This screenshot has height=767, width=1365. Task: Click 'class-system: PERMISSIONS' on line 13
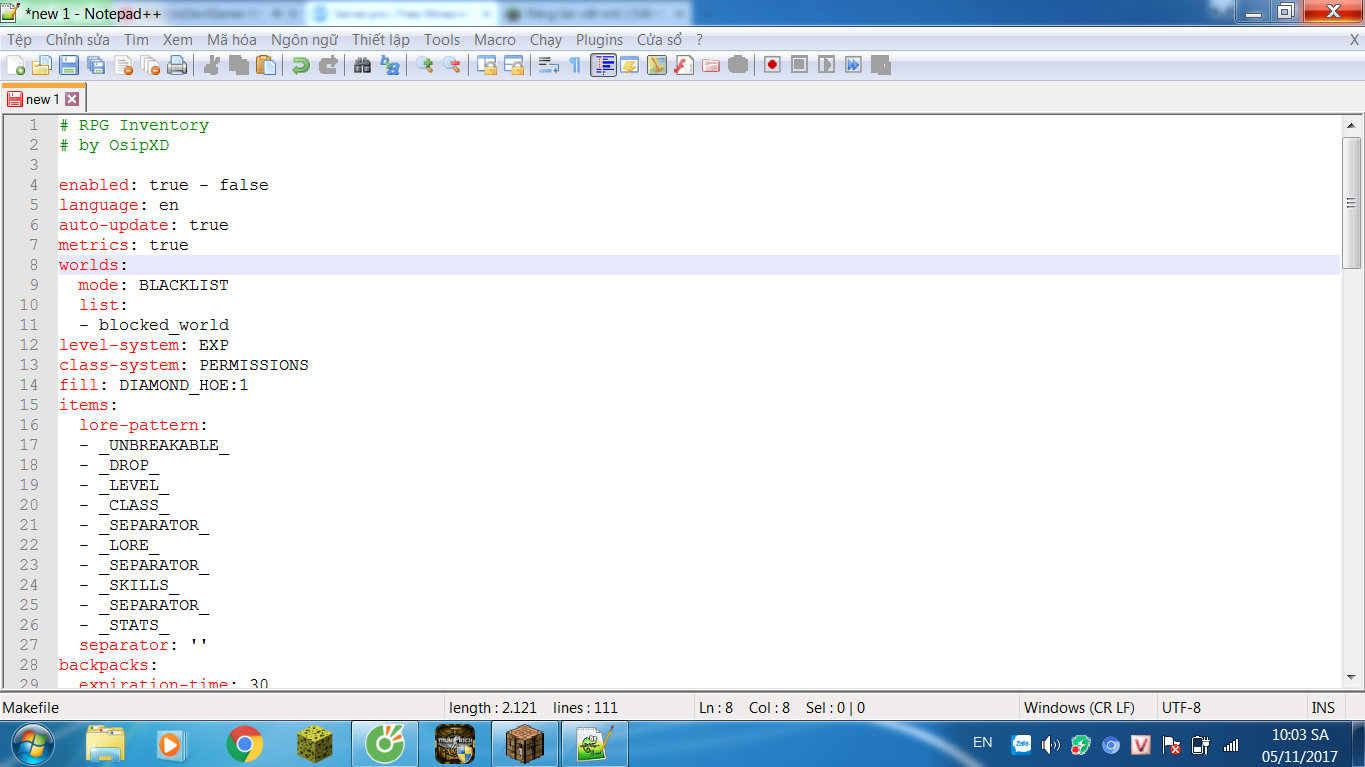point(184,365)
